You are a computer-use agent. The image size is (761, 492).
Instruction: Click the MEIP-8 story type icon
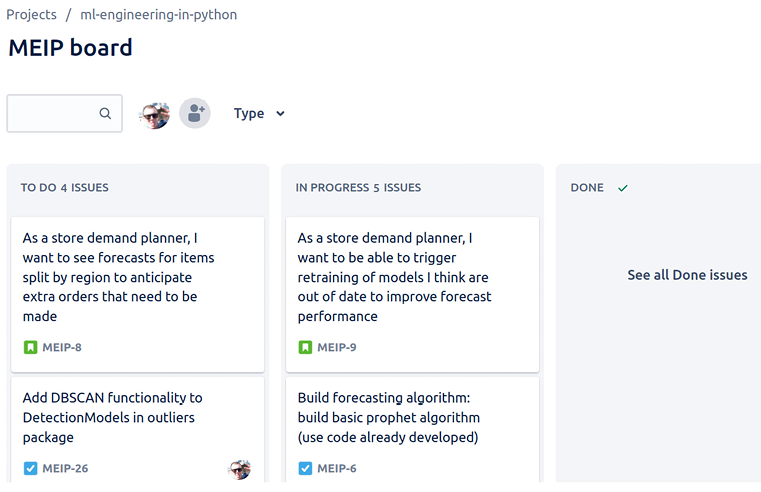pos(30,348)
